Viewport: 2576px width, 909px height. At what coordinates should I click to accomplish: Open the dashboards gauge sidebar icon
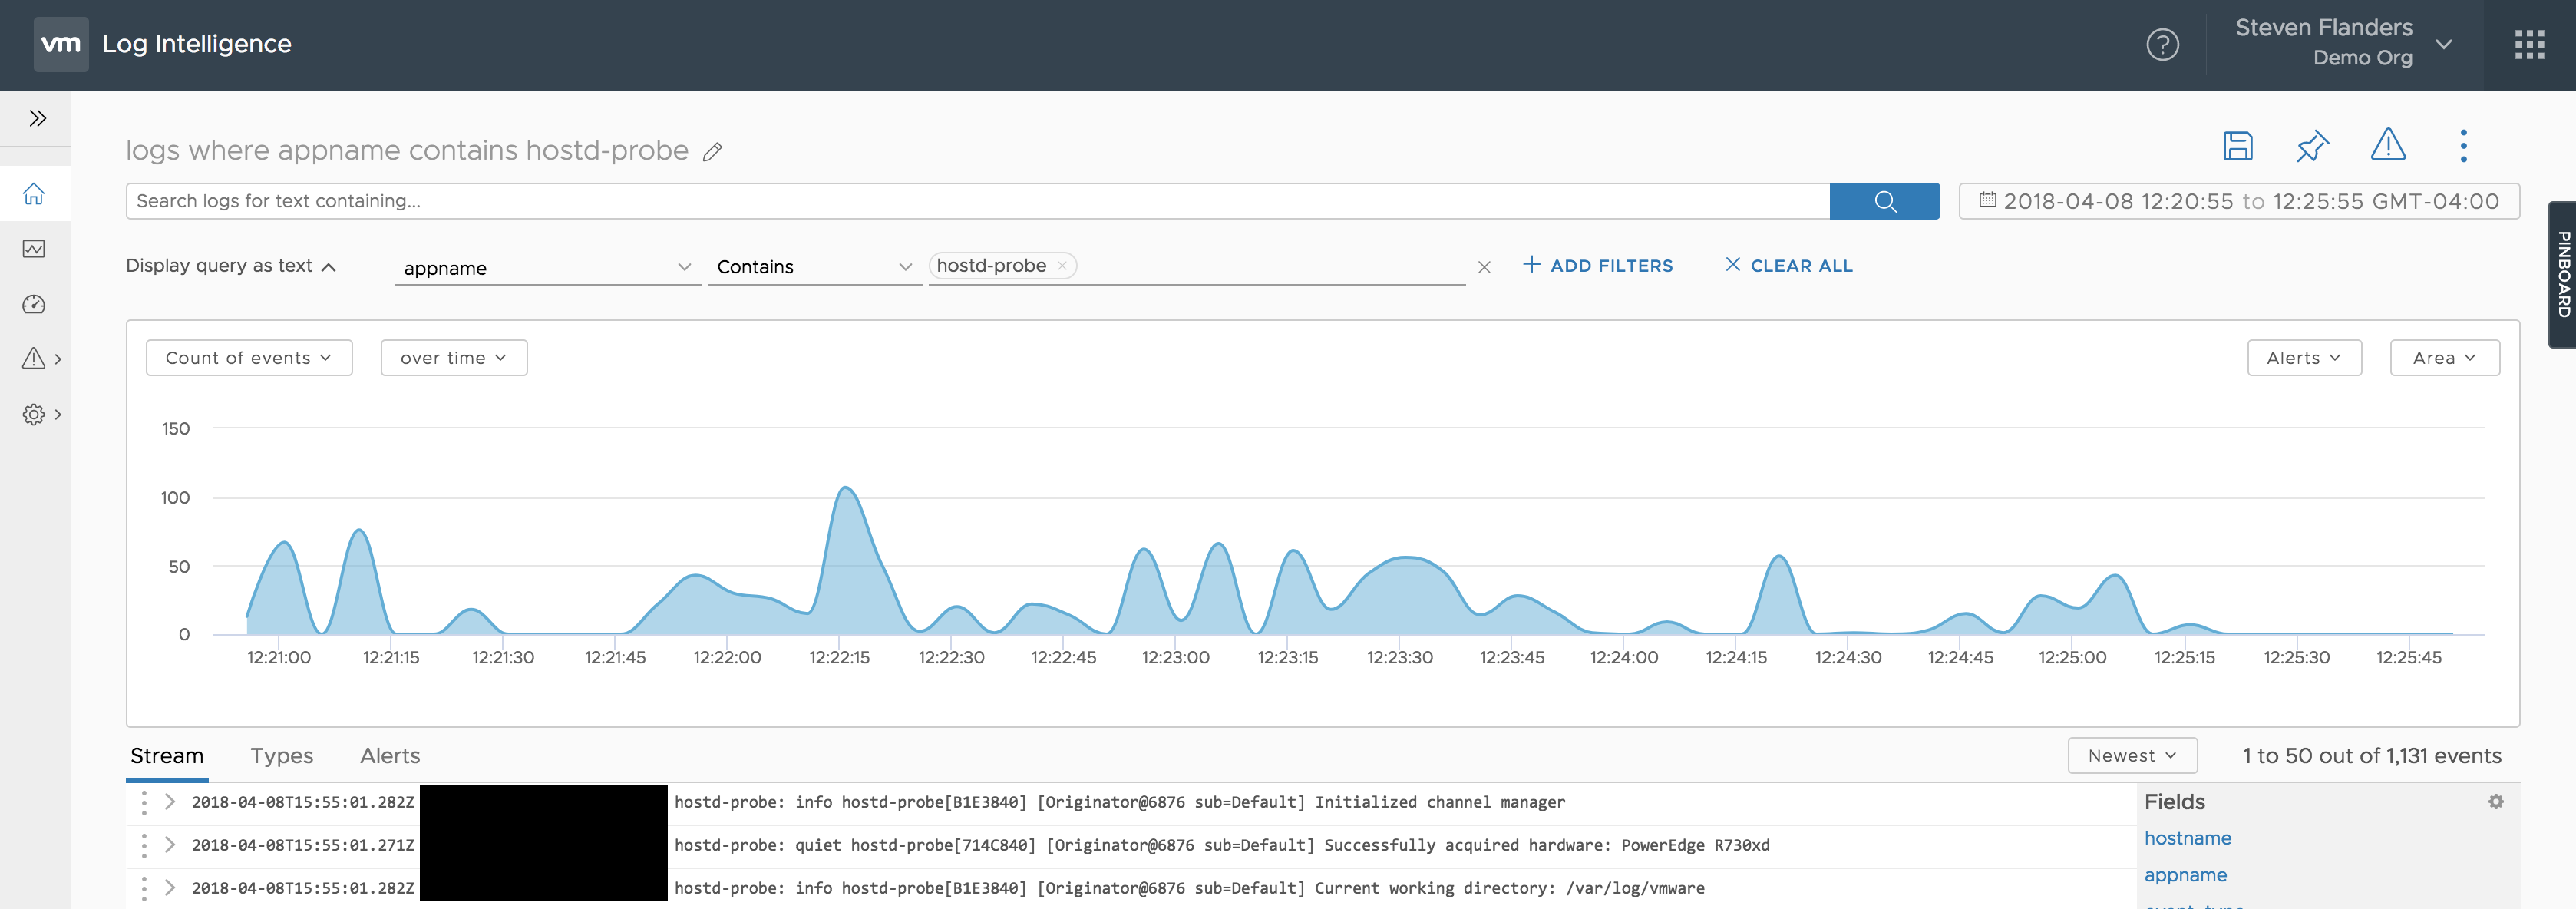34,304
